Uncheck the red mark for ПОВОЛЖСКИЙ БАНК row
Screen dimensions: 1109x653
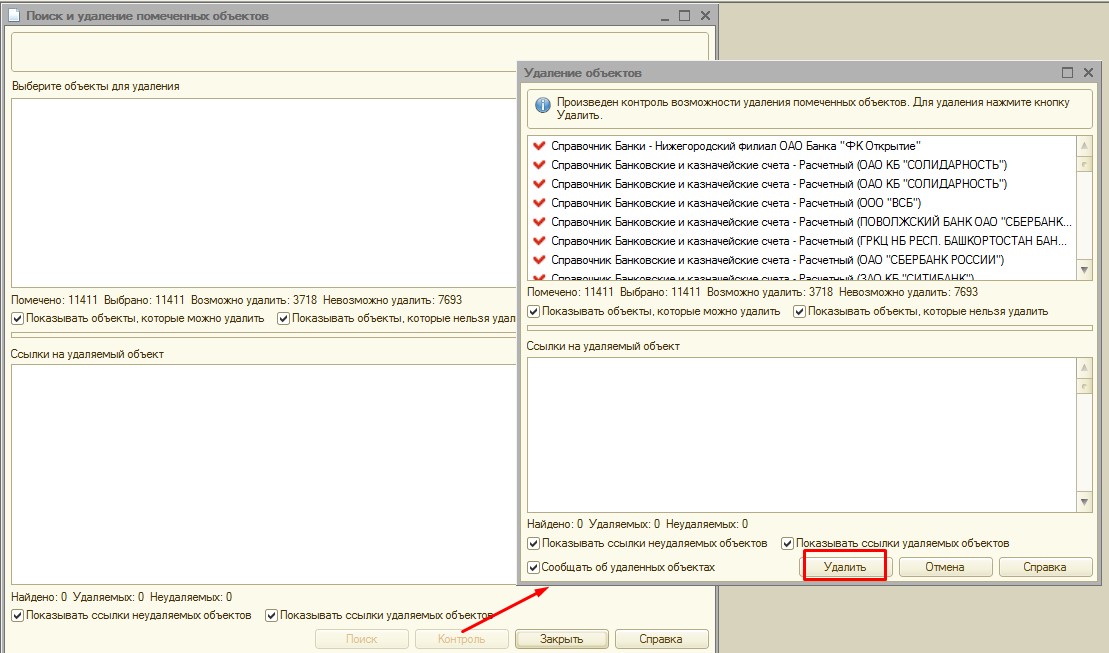tap(540, 222)
